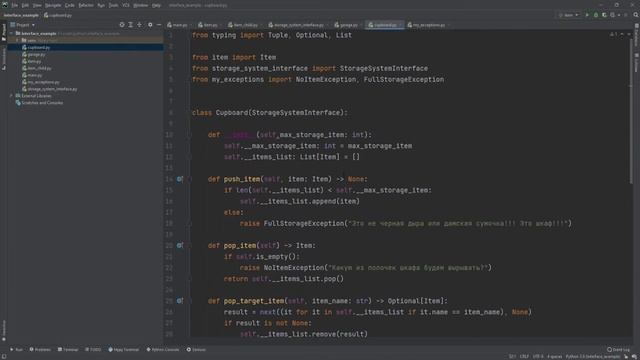Expand the External Libraries node

[12, 96]
